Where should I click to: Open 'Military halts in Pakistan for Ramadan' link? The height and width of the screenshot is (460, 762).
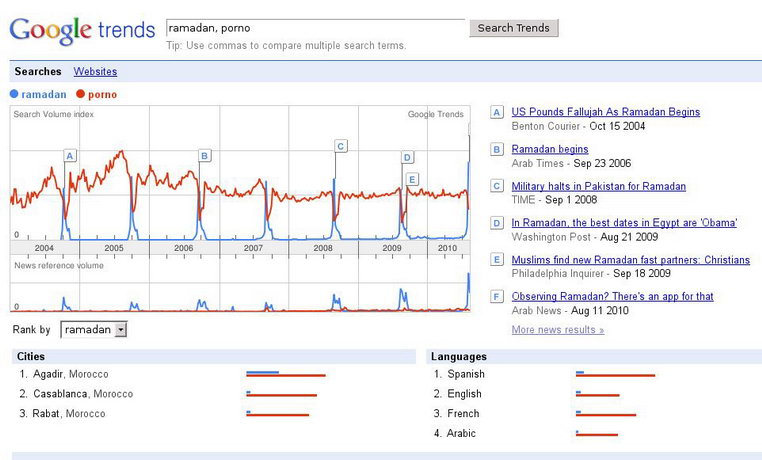tap(598, 187)
